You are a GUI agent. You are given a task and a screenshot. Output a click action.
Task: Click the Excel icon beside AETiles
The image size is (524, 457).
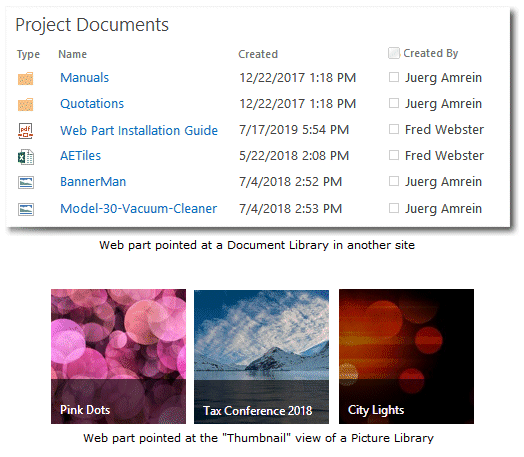pyautogui.click(x=26, y=157)
